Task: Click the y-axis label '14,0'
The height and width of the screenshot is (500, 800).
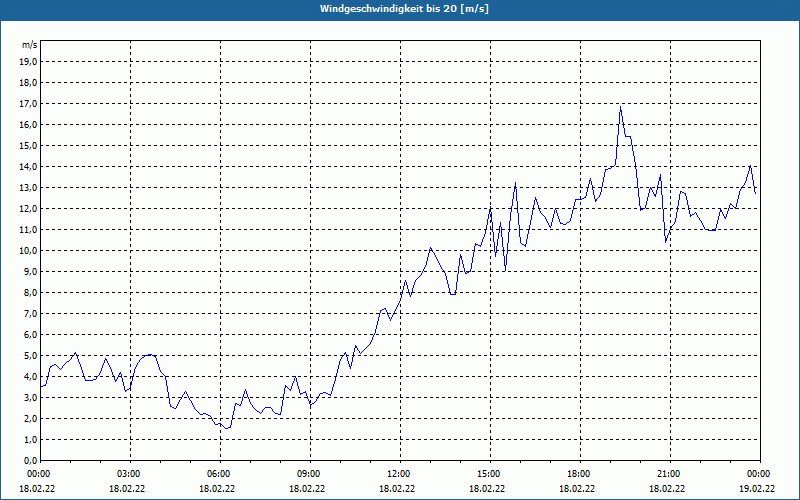Action: pos(28,167)
